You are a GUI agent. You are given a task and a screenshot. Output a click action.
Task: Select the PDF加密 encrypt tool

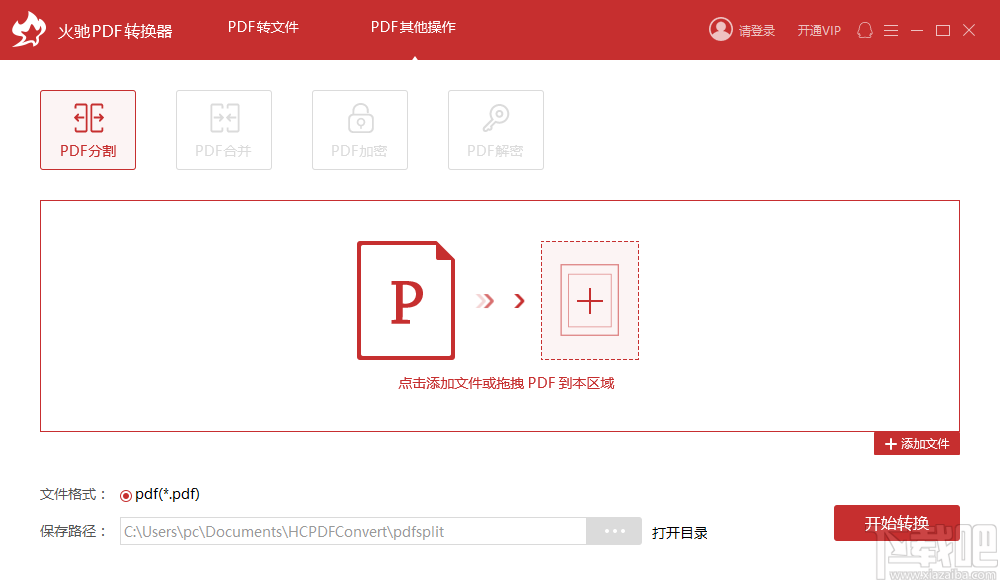[360, 130]
